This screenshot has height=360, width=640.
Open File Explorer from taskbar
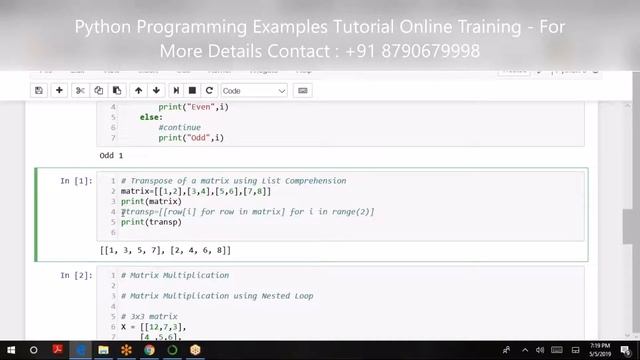(103, 350)
